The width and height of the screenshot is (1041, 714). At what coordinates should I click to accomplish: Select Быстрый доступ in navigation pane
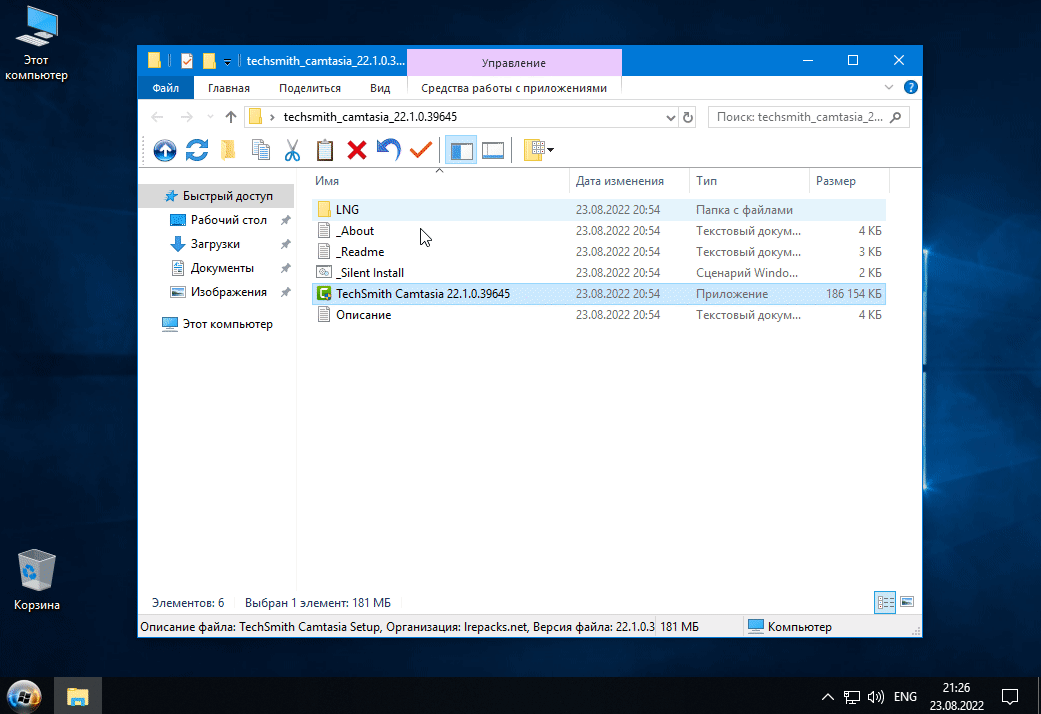pyautogui.click(x=218, y=196)
